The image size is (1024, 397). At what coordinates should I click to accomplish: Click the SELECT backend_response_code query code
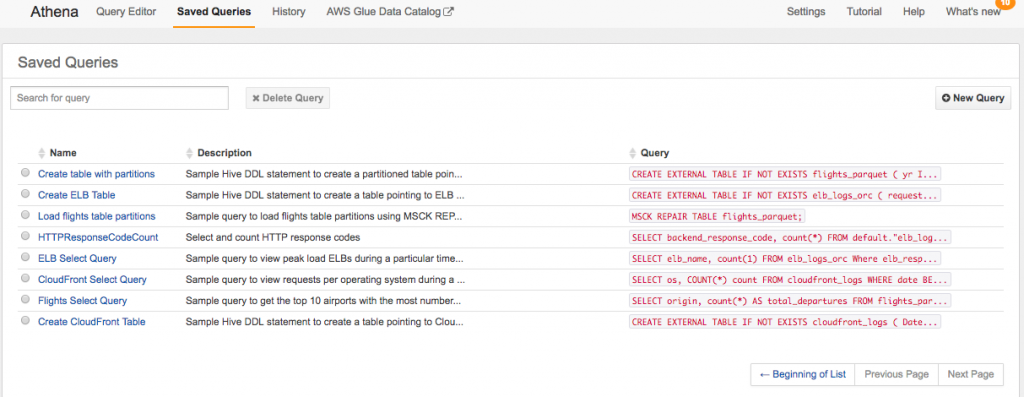point(790,237)
